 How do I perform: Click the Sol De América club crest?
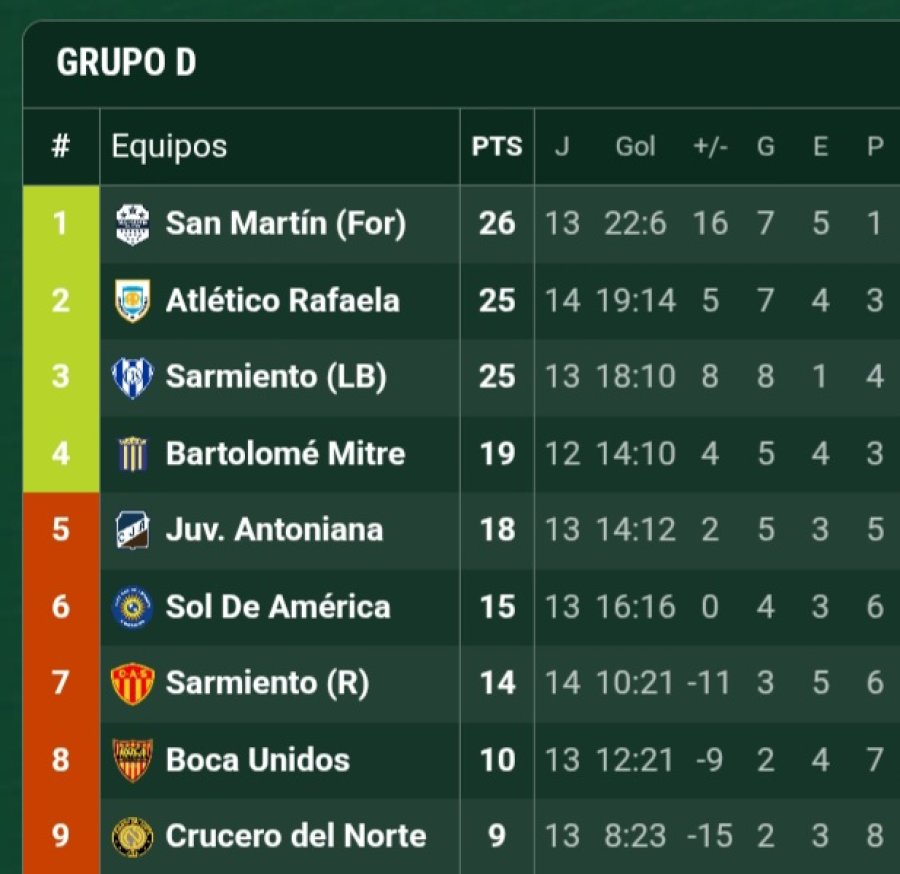[x=132, y=607]
